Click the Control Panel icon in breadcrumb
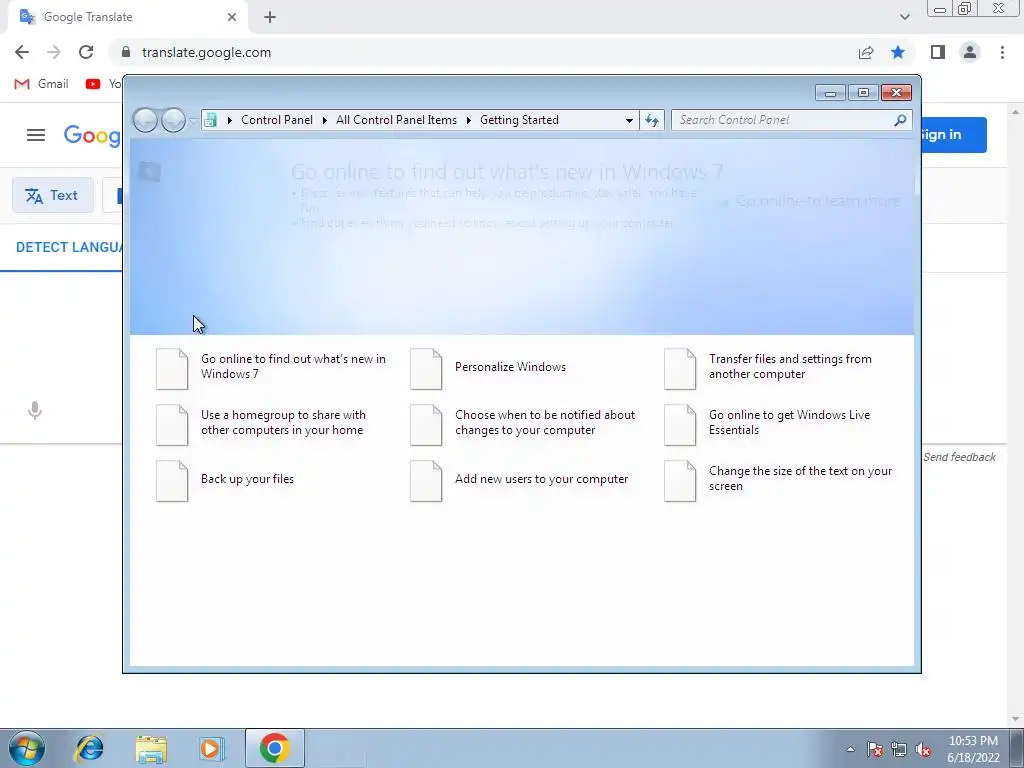 point(210,120)
